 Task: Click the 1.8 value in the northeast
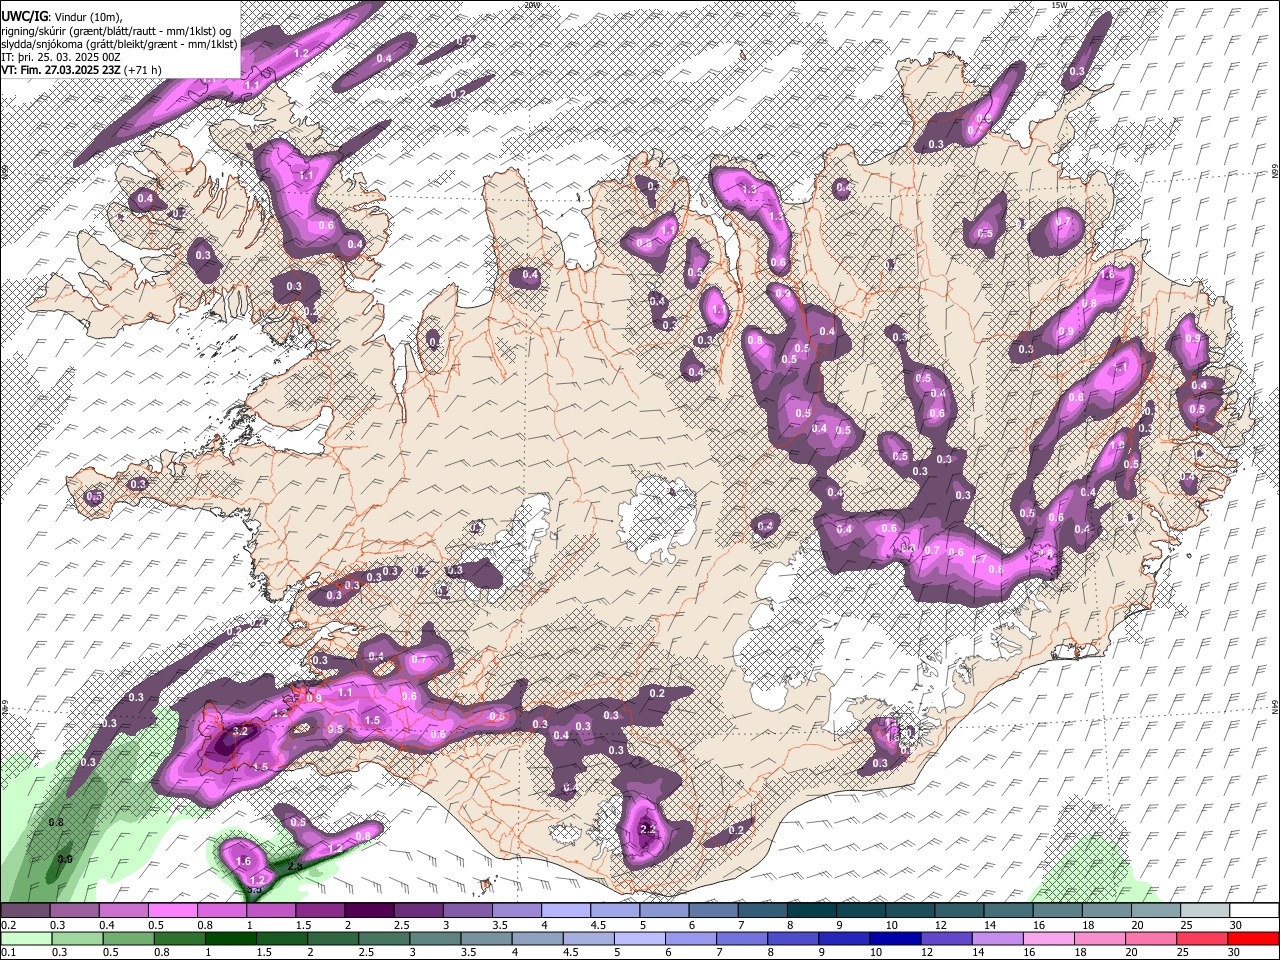point(1107,275)
